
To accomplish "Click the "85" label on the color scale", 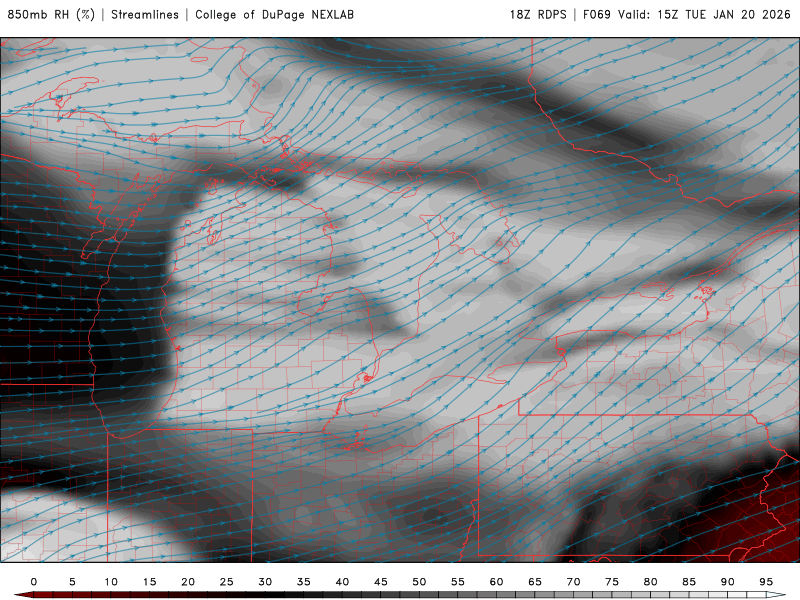I will coord(689,582).
